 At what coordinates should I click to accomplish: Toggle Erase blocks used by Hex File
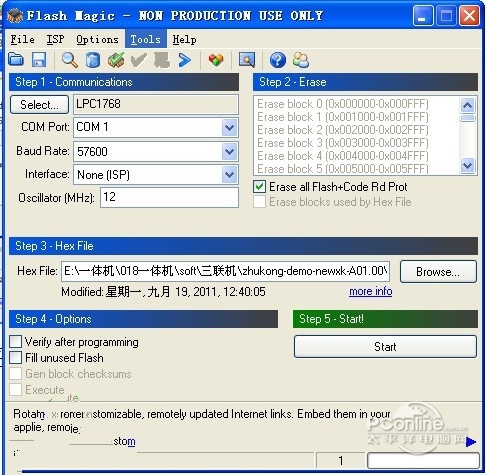pos(259,202)
